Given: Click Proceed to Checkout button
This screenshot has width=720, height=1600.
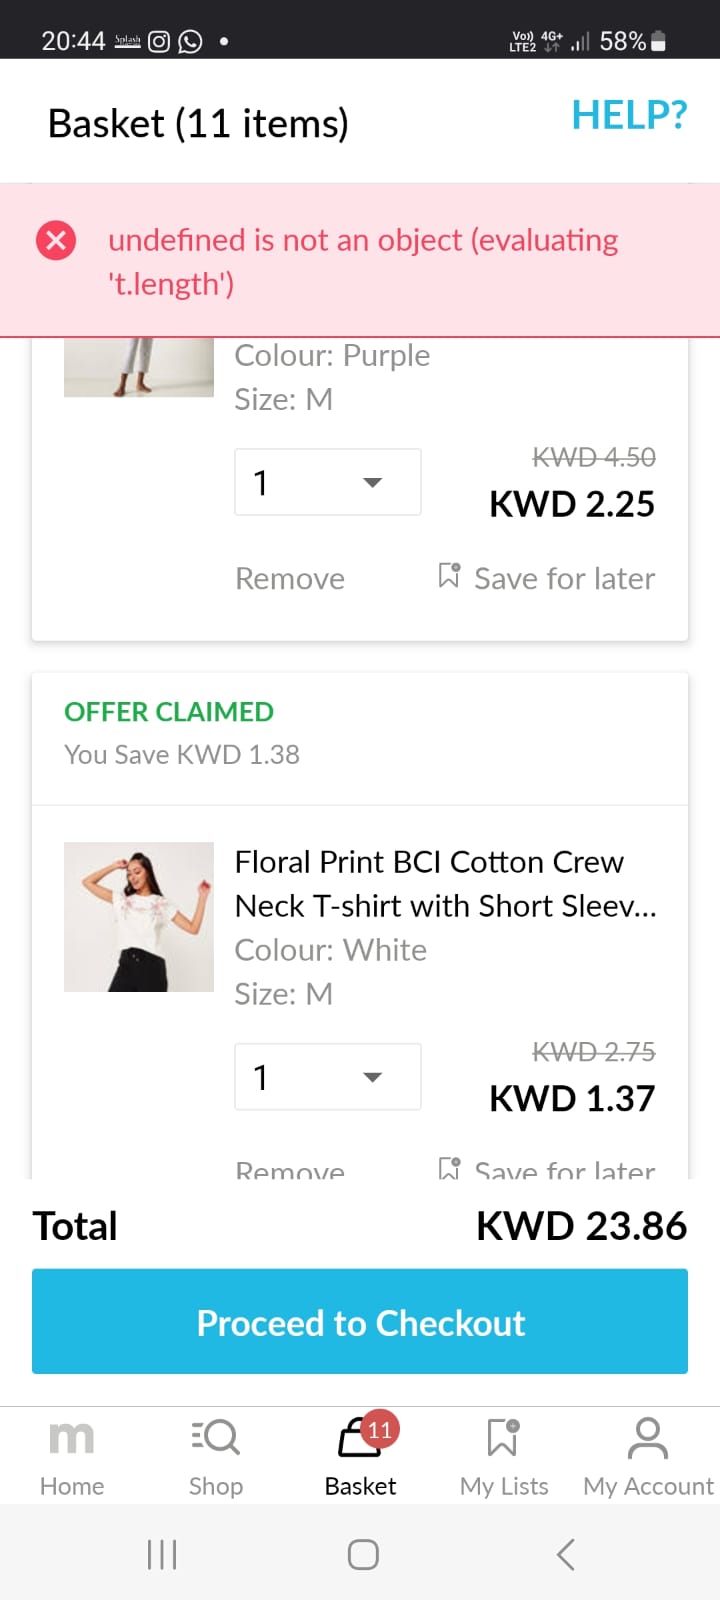Looking at the screenshot, I should coord(360,1322).
